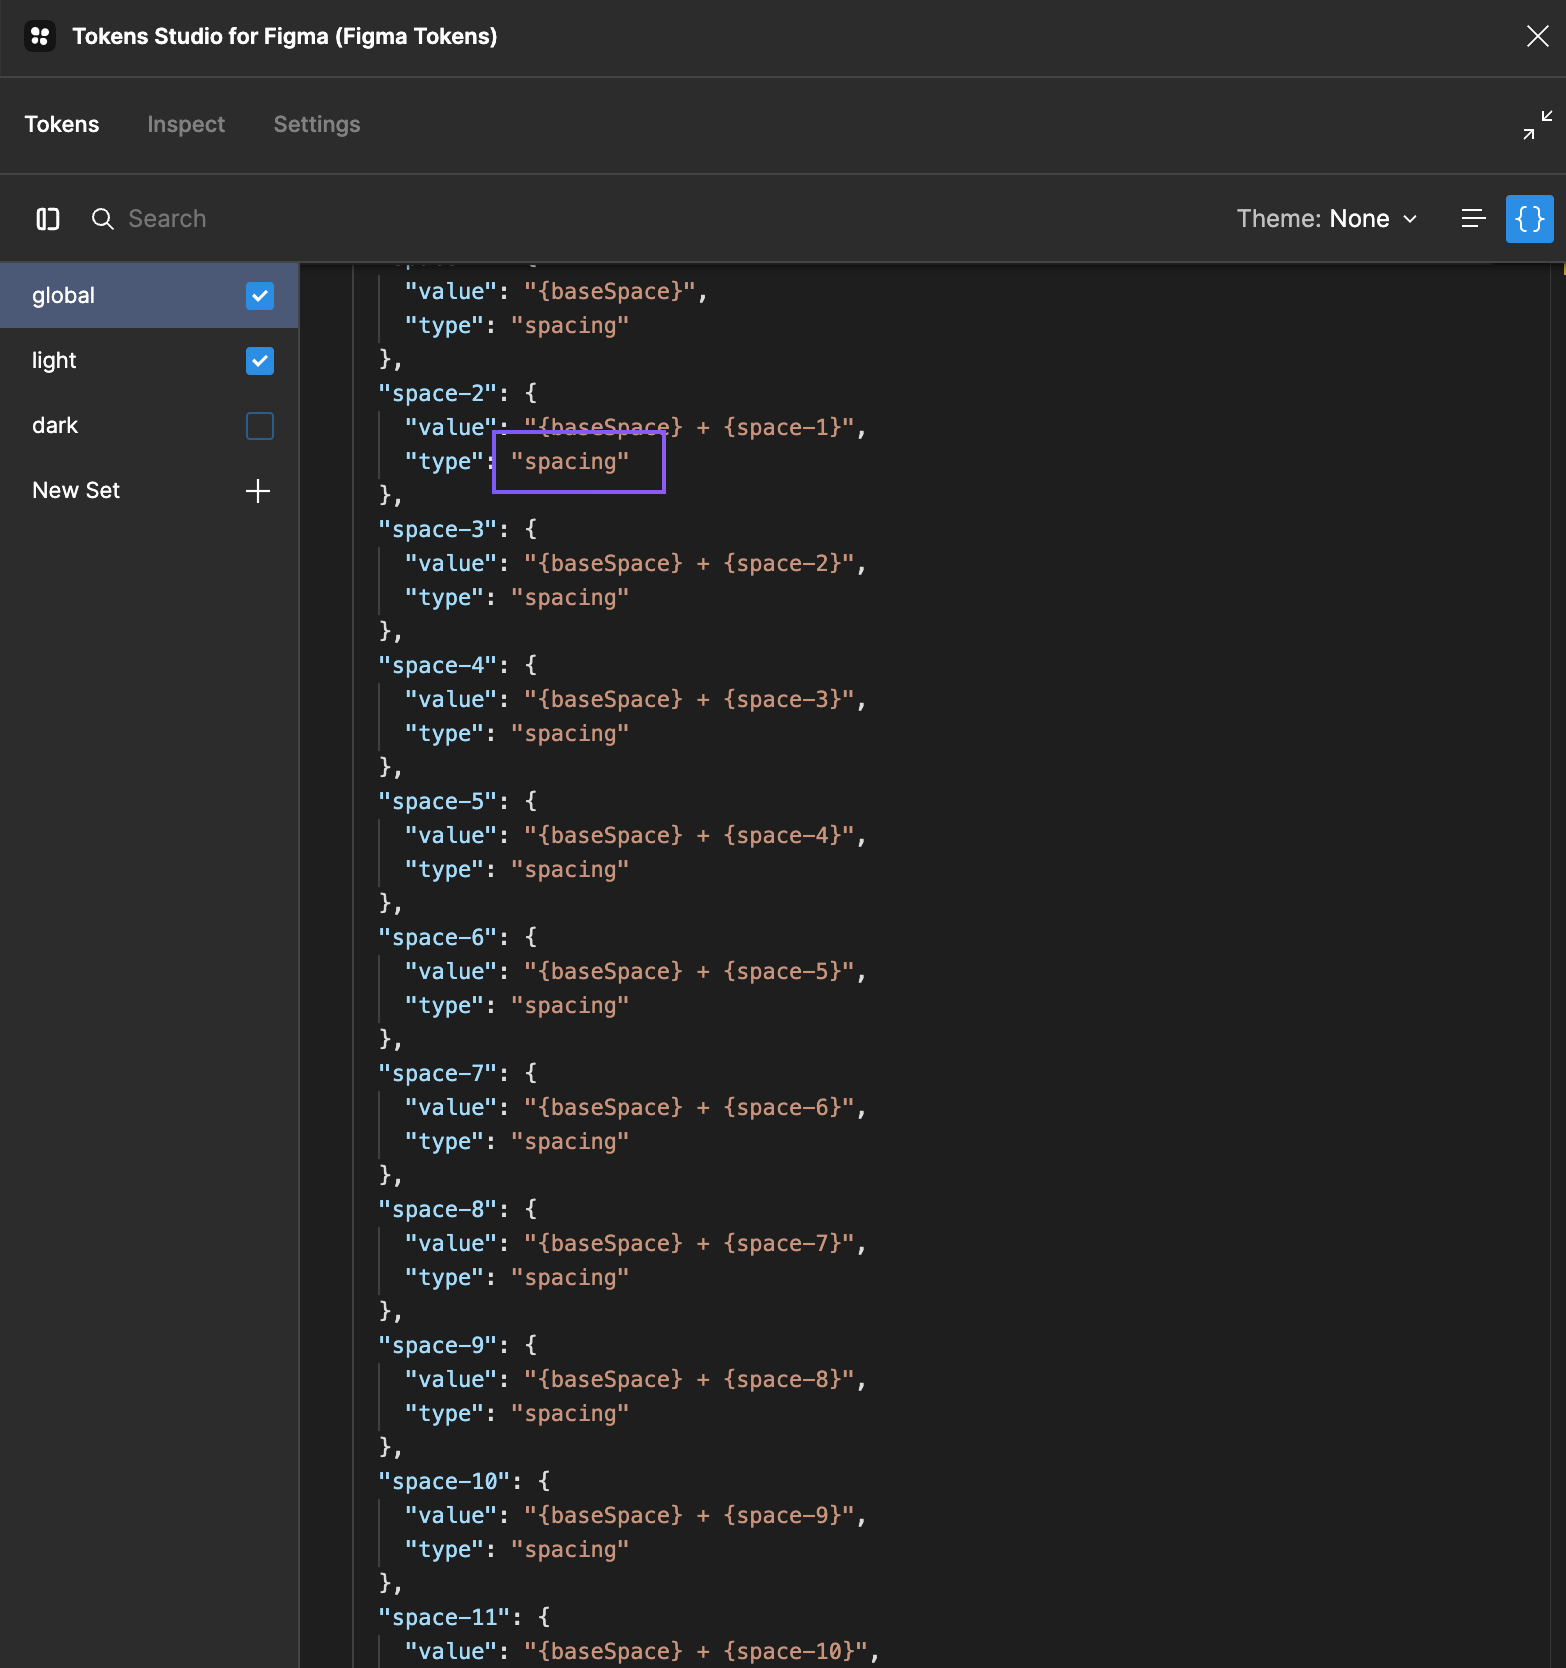Enable the dark token set checkbox
This screenshot has height=1668, width=1566.
pyautogui.click(x=260, y=426)
